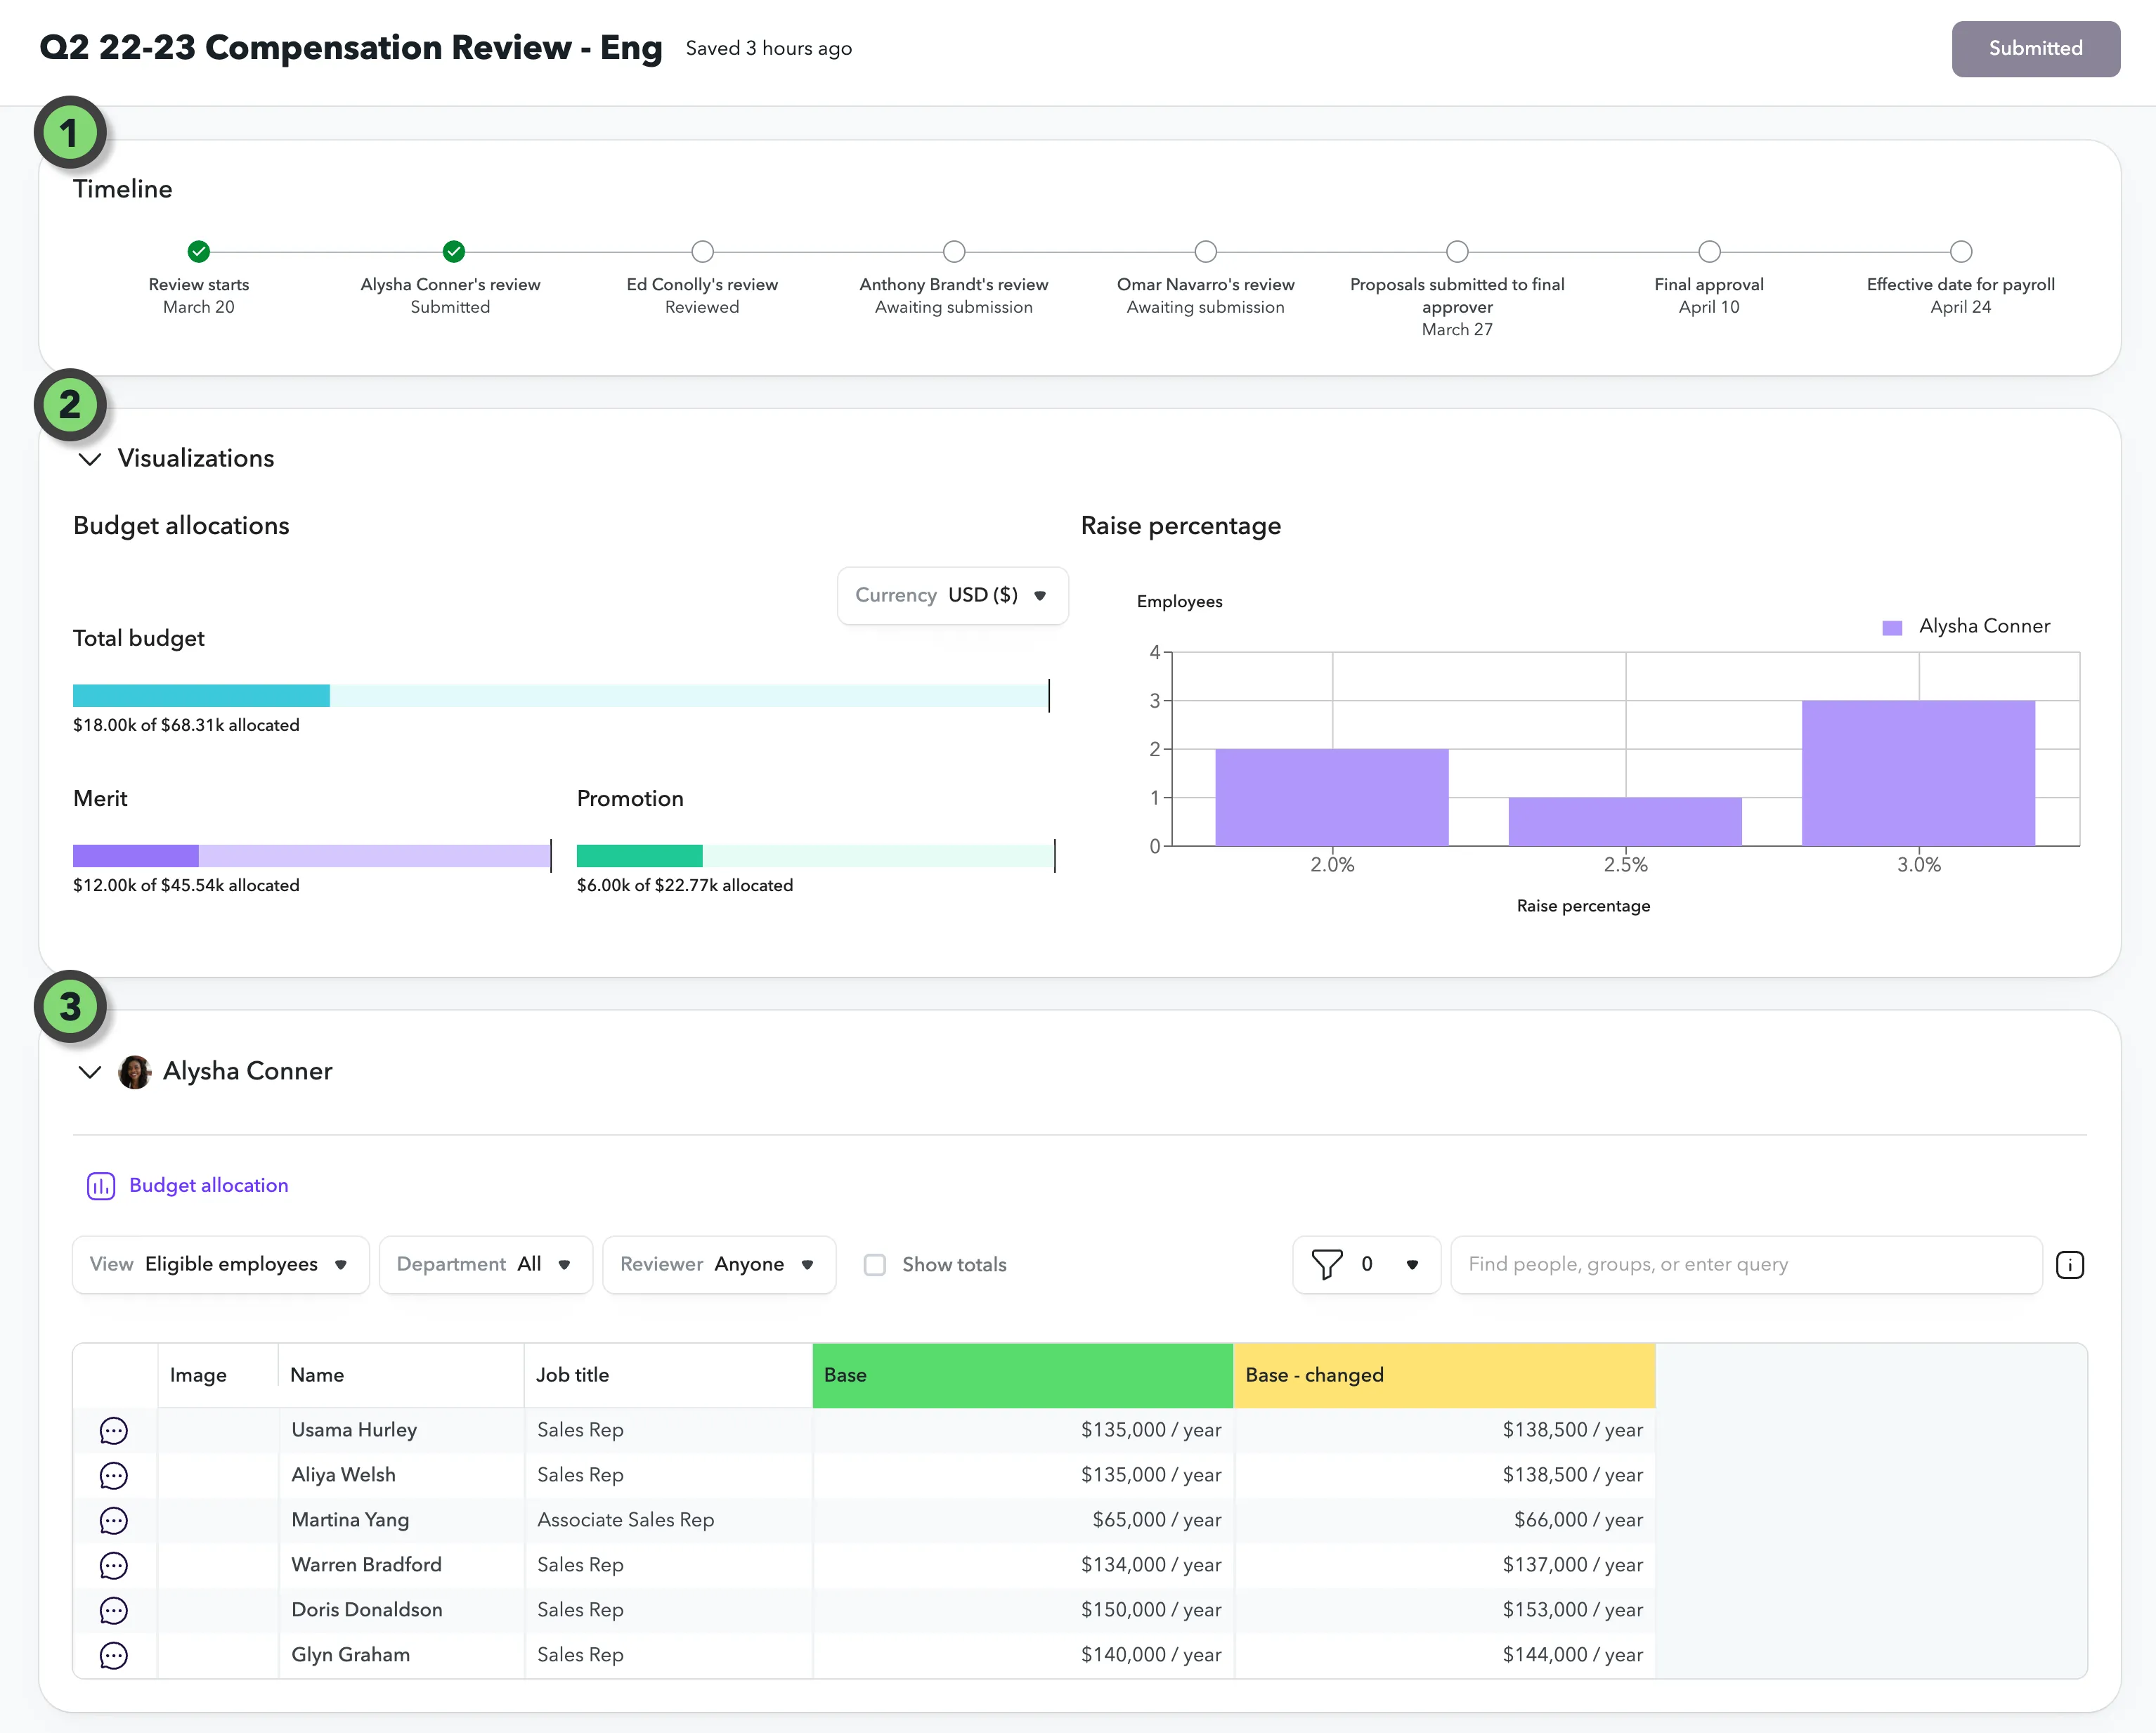The width and height of the screenshot is (2156, 1733).
Task: Click the Image column header
Action: [x=218, y=1376]
